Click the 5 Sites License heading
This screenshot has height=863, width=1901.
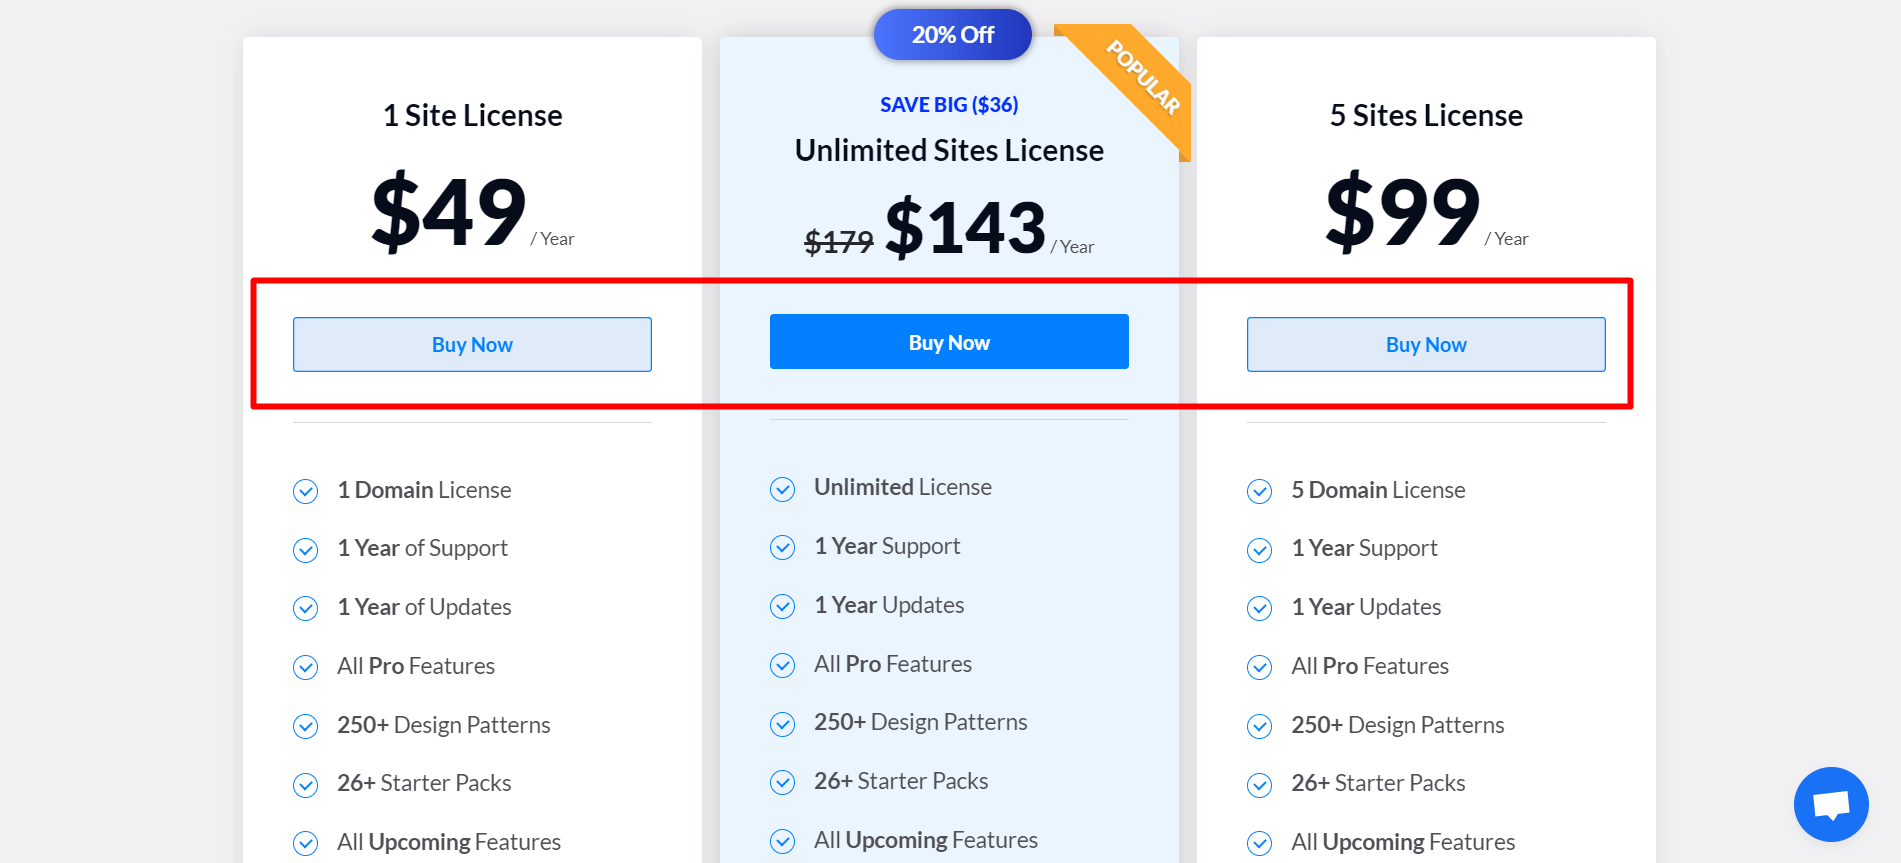pos(1426,116)
